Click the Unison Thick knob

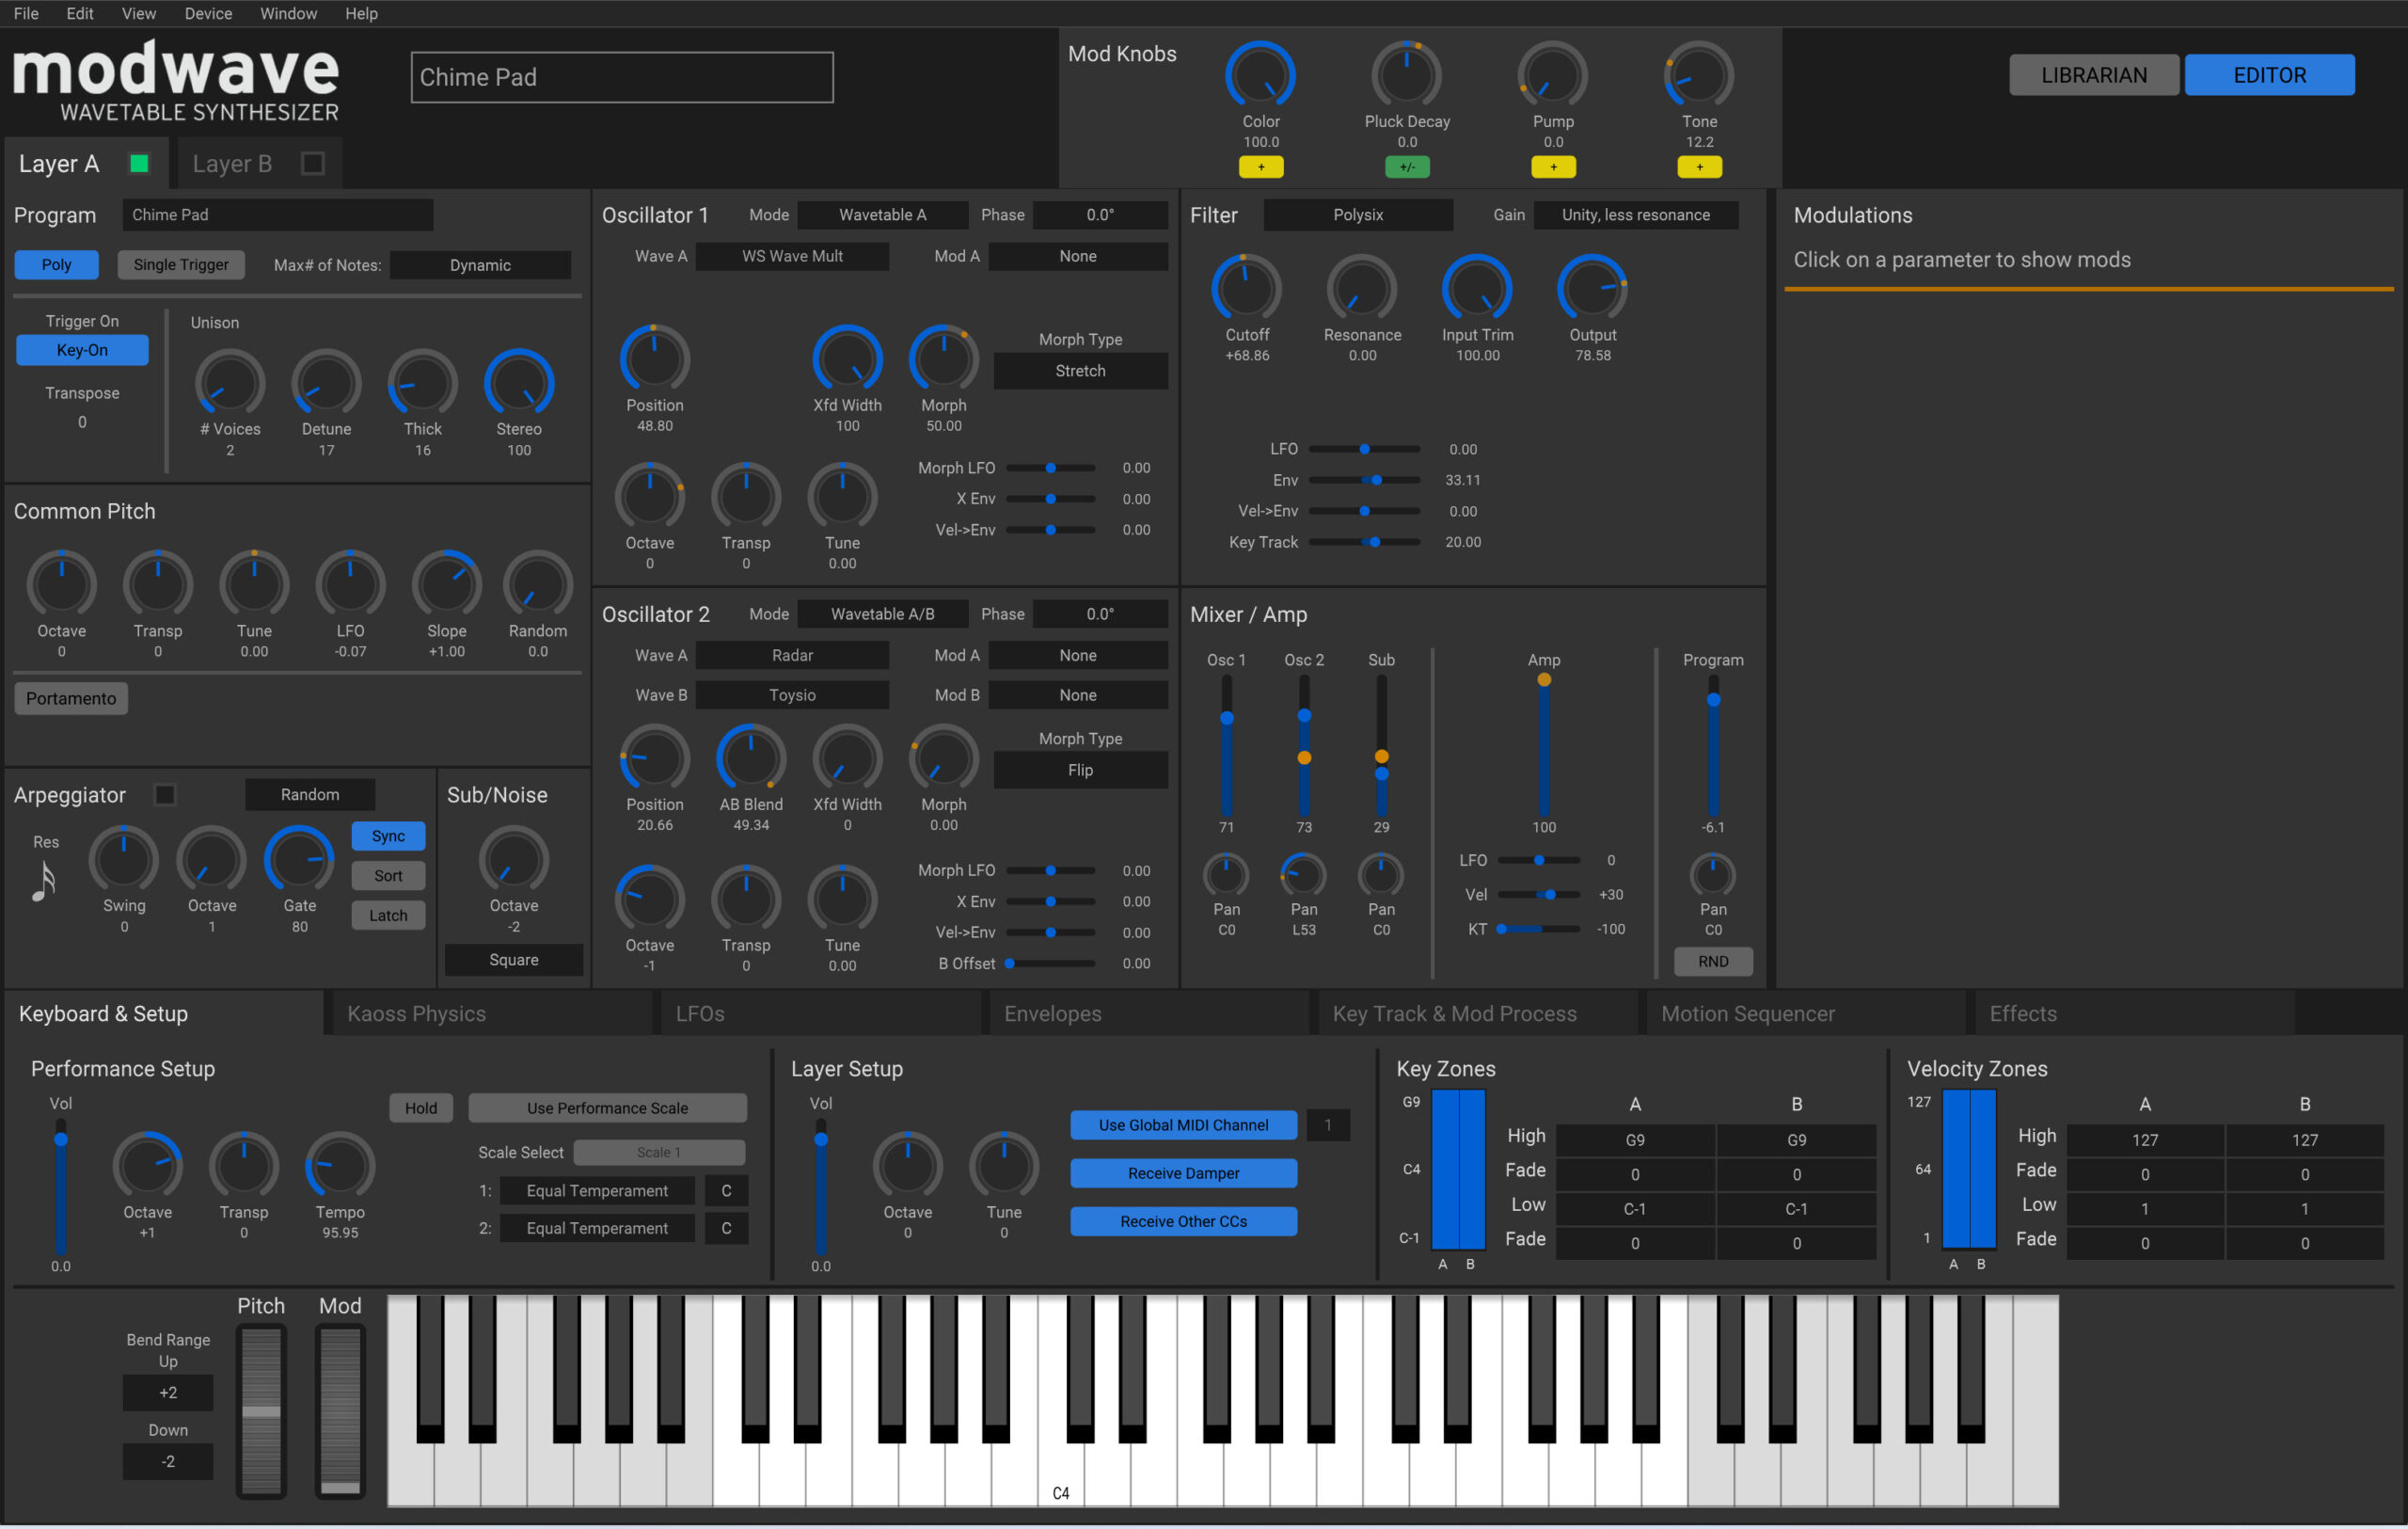pos(422,383)
